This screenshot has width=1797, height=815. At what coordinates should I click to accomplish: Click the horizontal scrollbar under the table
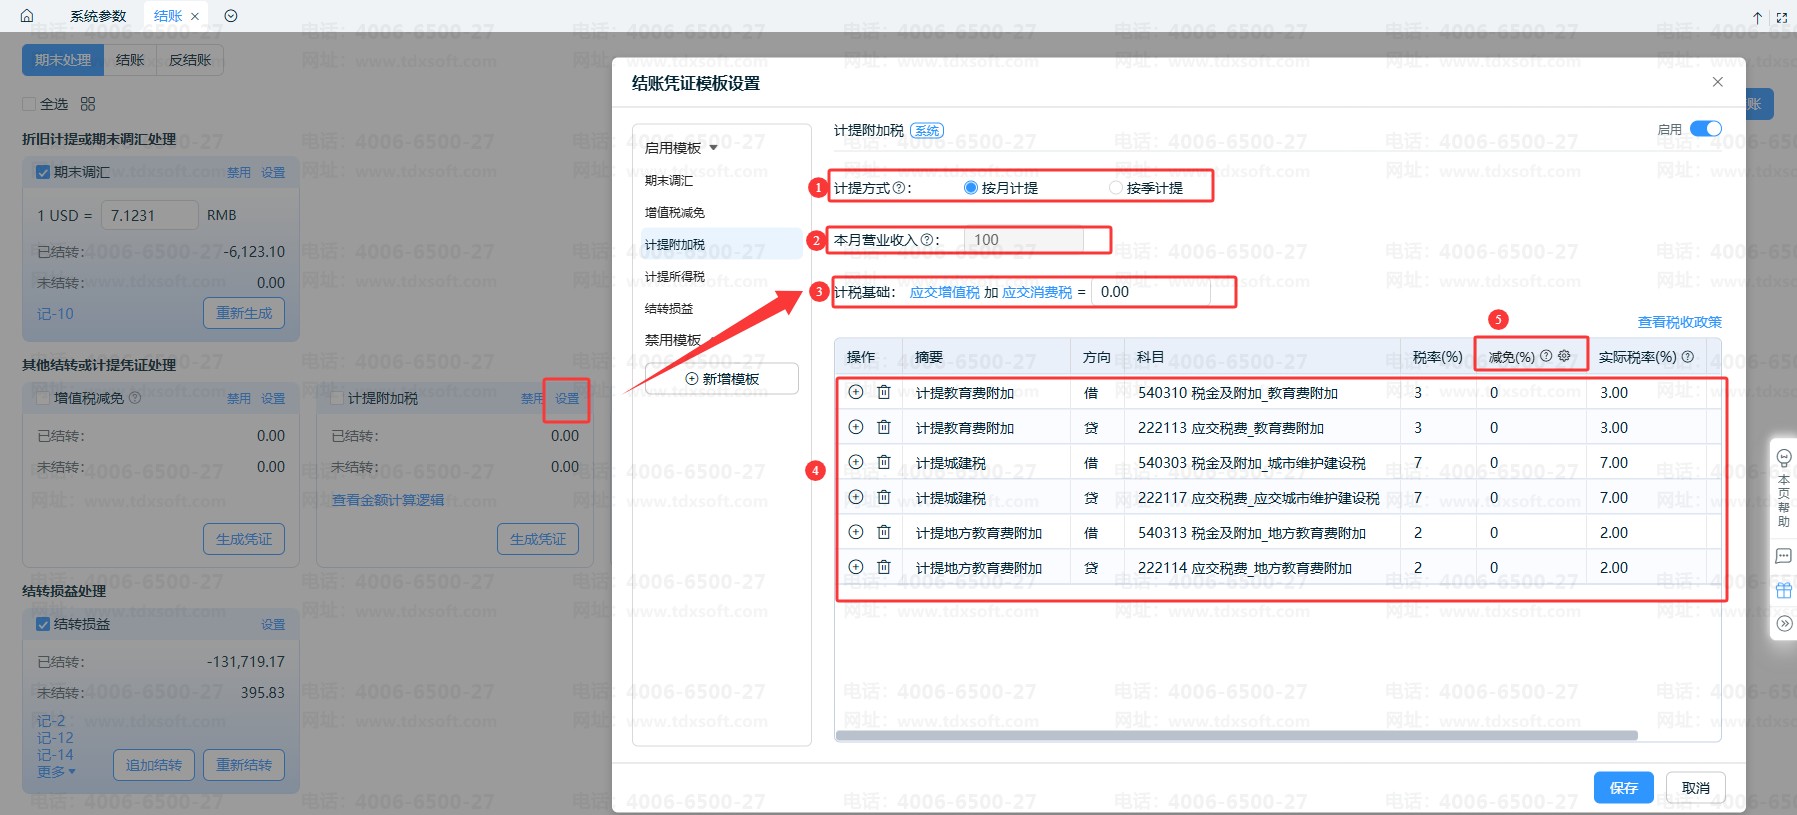coord(1237,735)
